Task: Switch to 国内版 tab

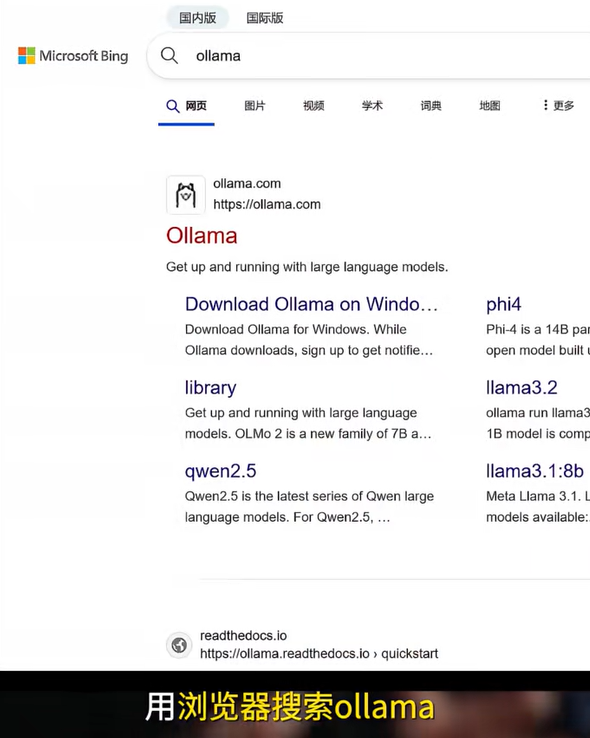Action: [198, 18]
